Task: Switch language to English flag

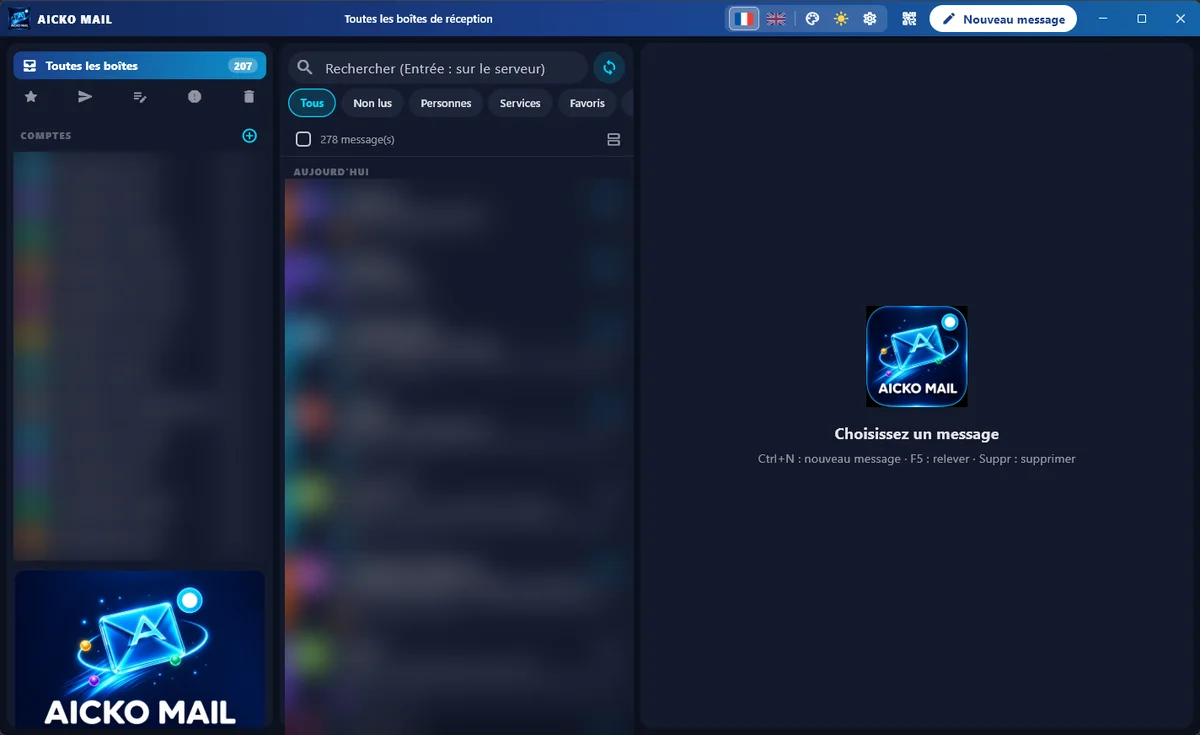Action: (776, 19)
